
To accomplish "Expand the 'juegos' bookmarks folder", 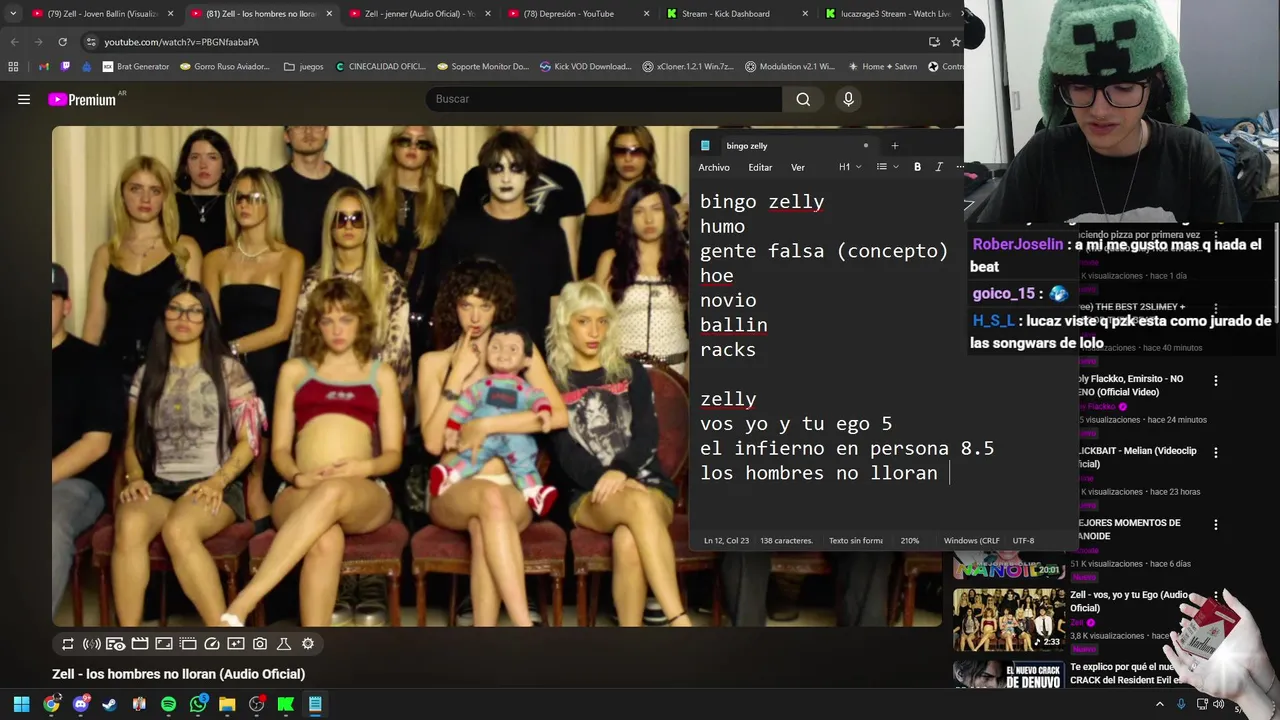I will point(304,67).
